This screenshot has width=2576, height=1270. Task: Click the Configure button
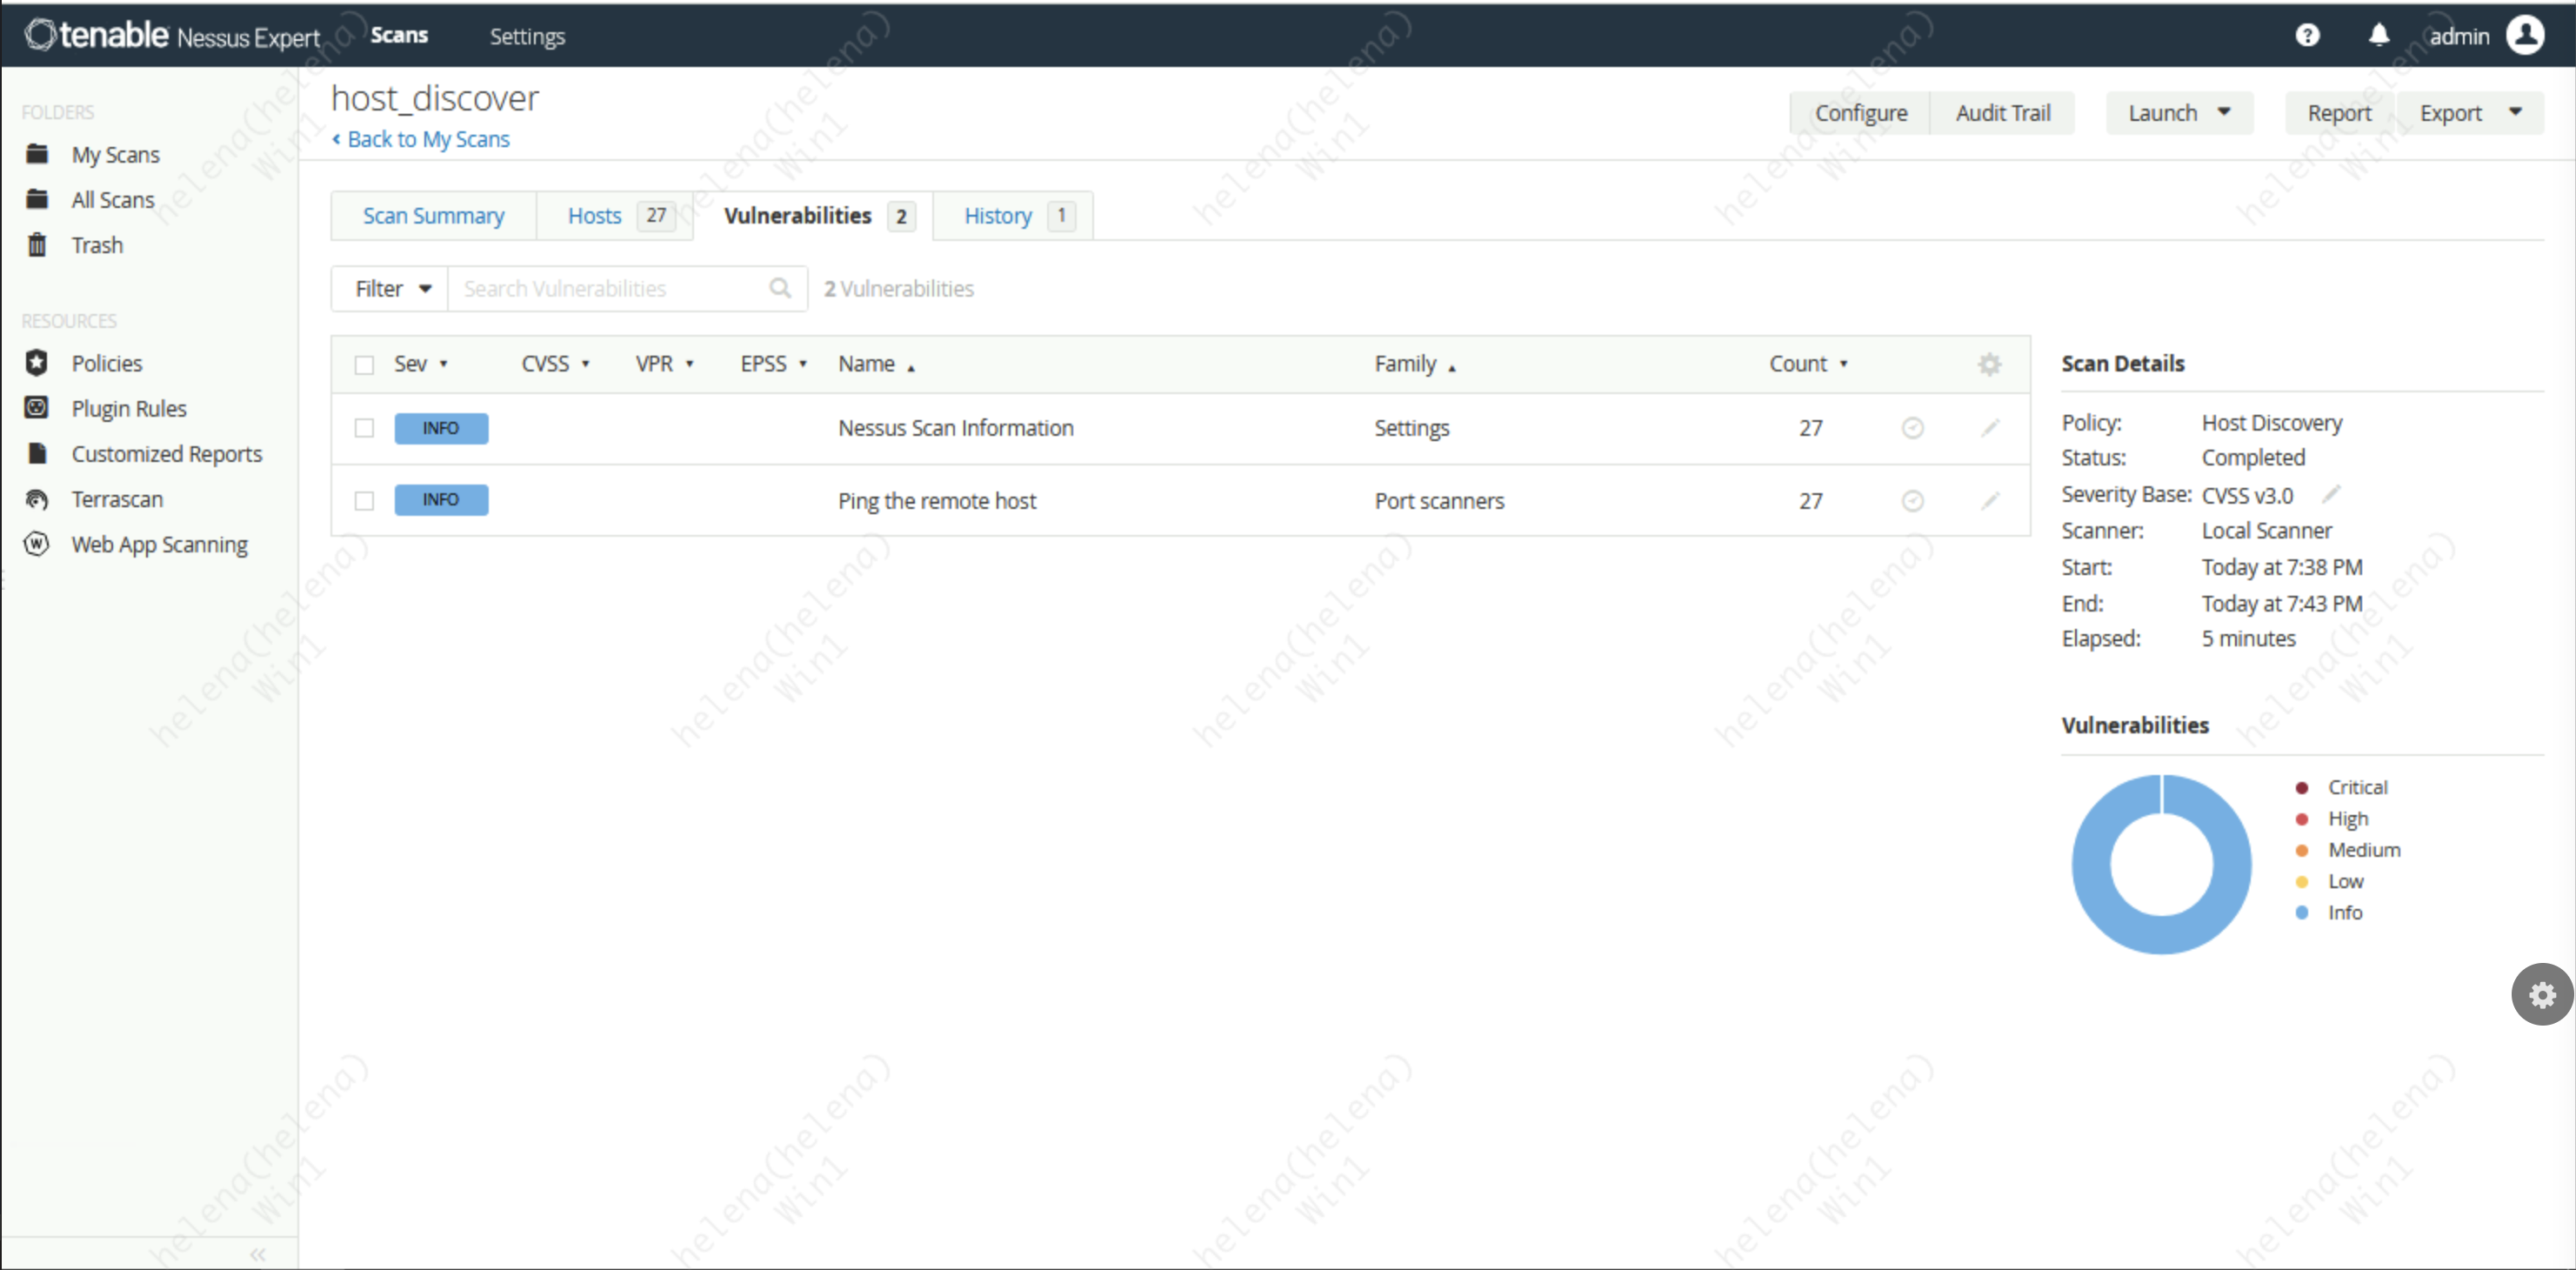coord(1860,113)
